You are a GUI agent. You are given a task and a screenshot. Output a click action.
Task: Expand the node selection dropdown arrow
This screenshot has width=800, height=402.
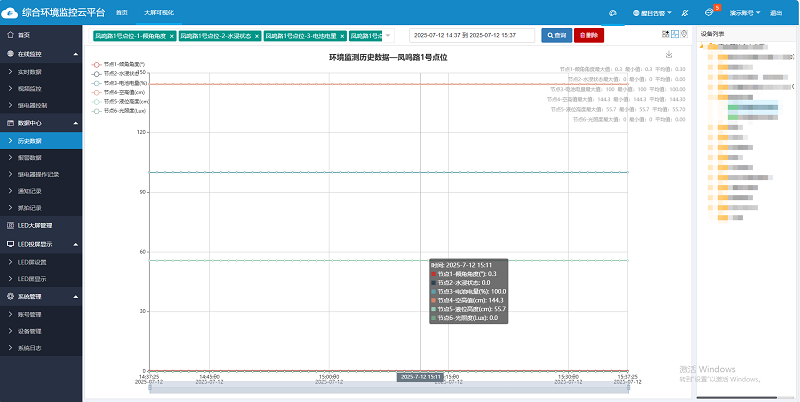click(x=388, y=35)
